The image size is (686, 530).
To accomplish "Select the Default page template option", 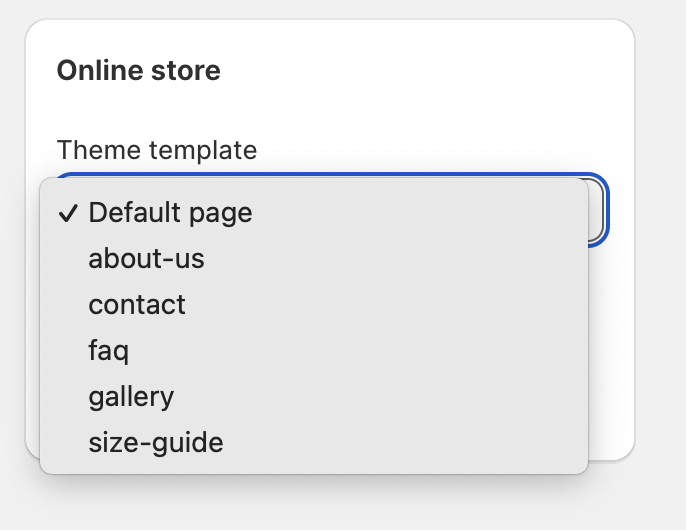I will [x=170, y=213].
